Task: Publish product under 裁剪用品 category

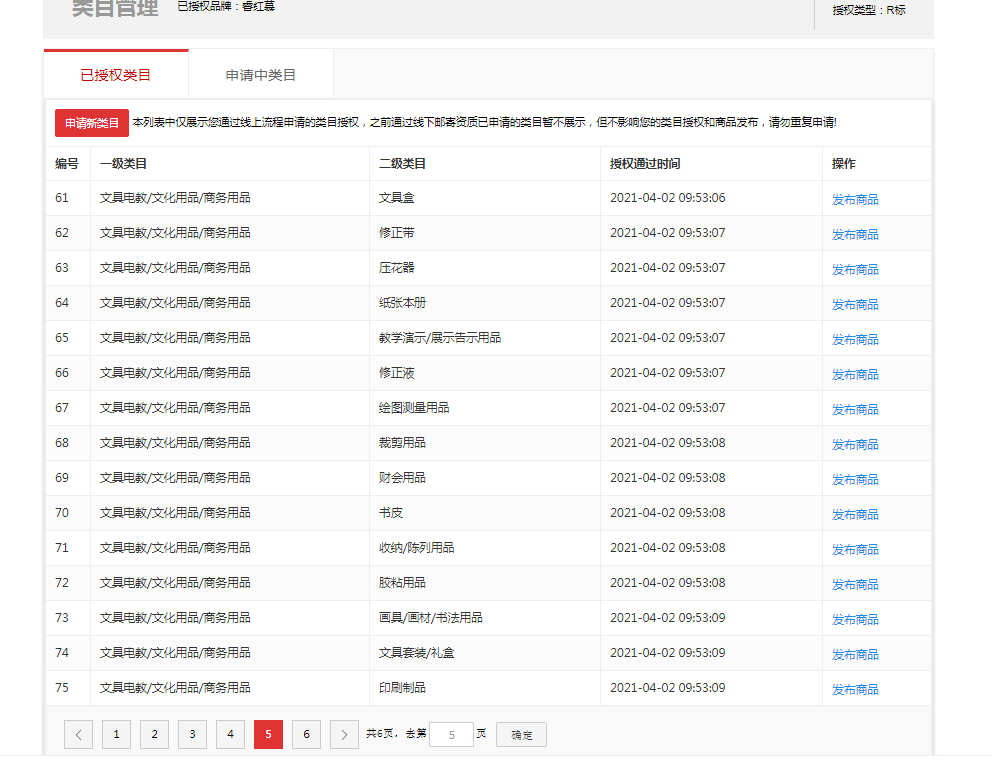Action: (855, 445)
